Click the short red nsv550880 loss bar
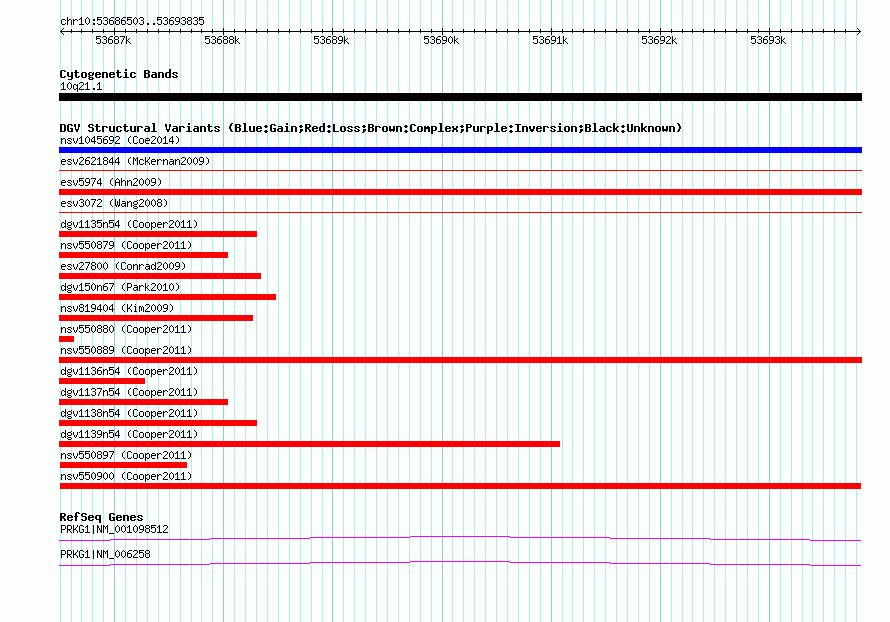The width and height of the screenshot is (890, 622). coord(66,339)
